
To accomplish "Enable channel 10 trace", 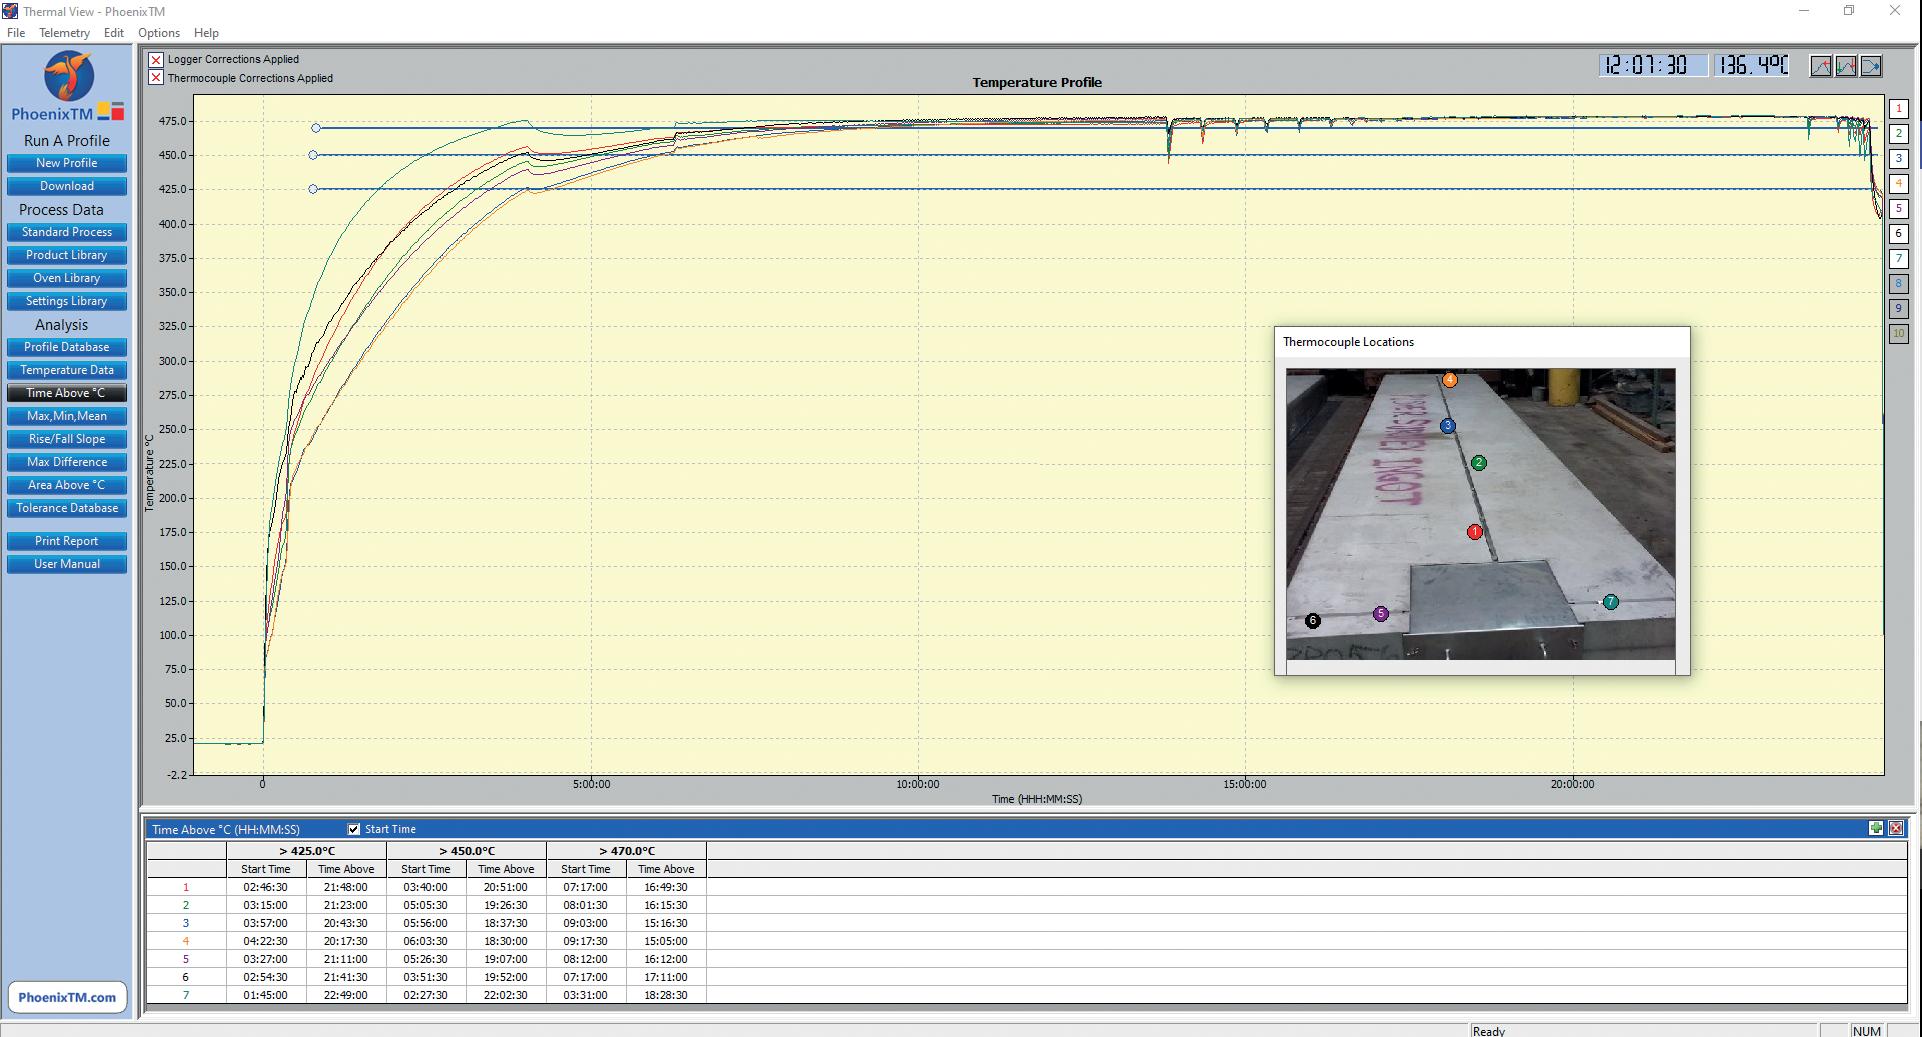I will (1898, 334).
